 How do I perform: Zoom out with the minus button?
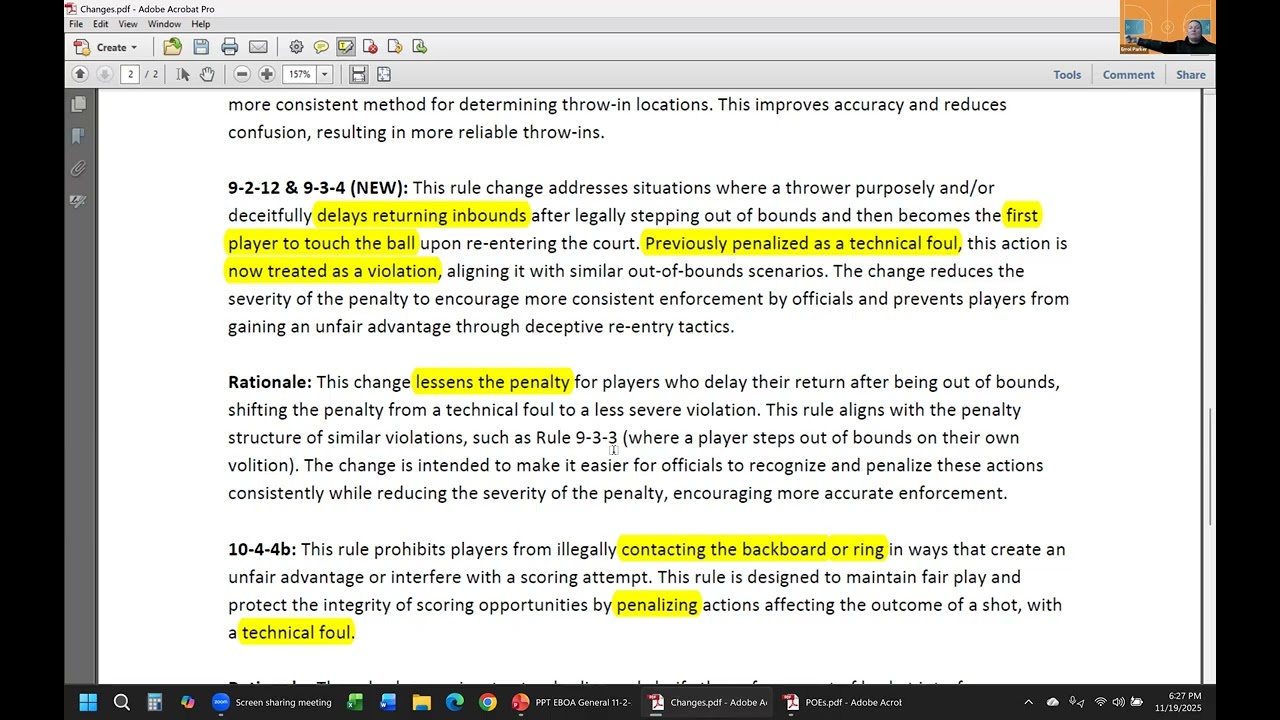coord(242,74)
